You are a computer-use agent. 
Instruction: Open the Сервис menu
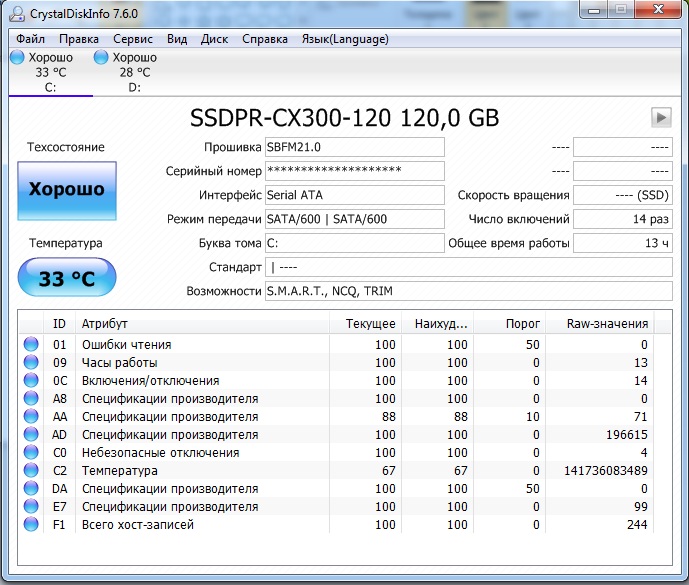(133, 39)
